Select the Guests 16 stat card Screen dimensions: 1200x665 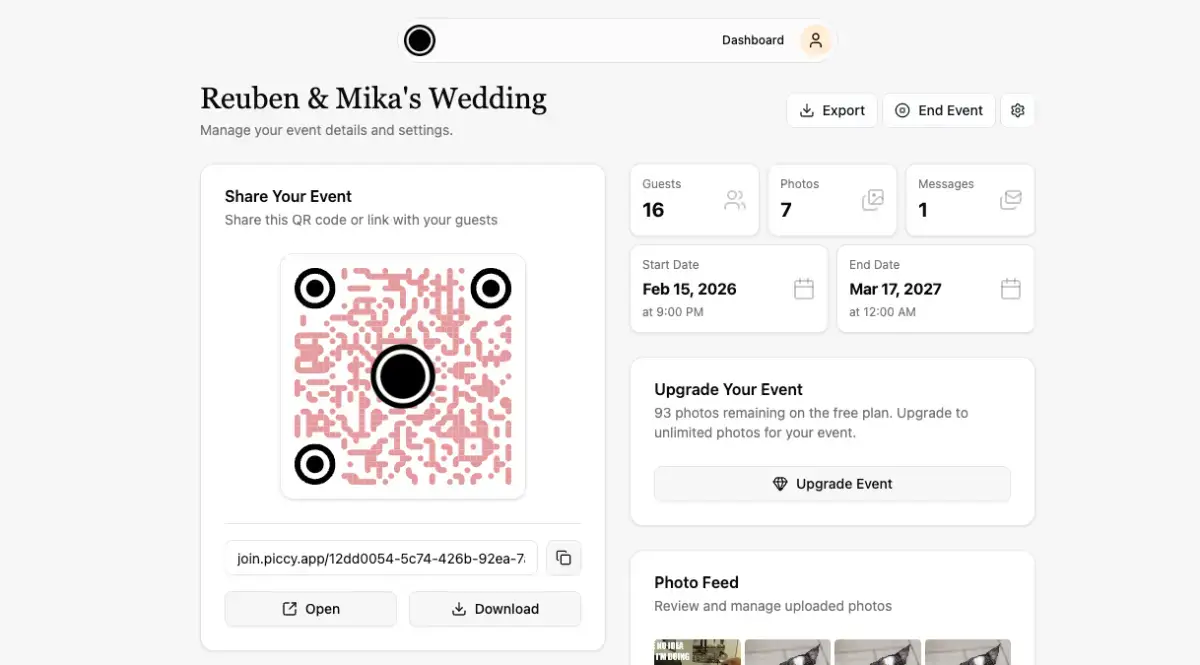coord(694,200)
